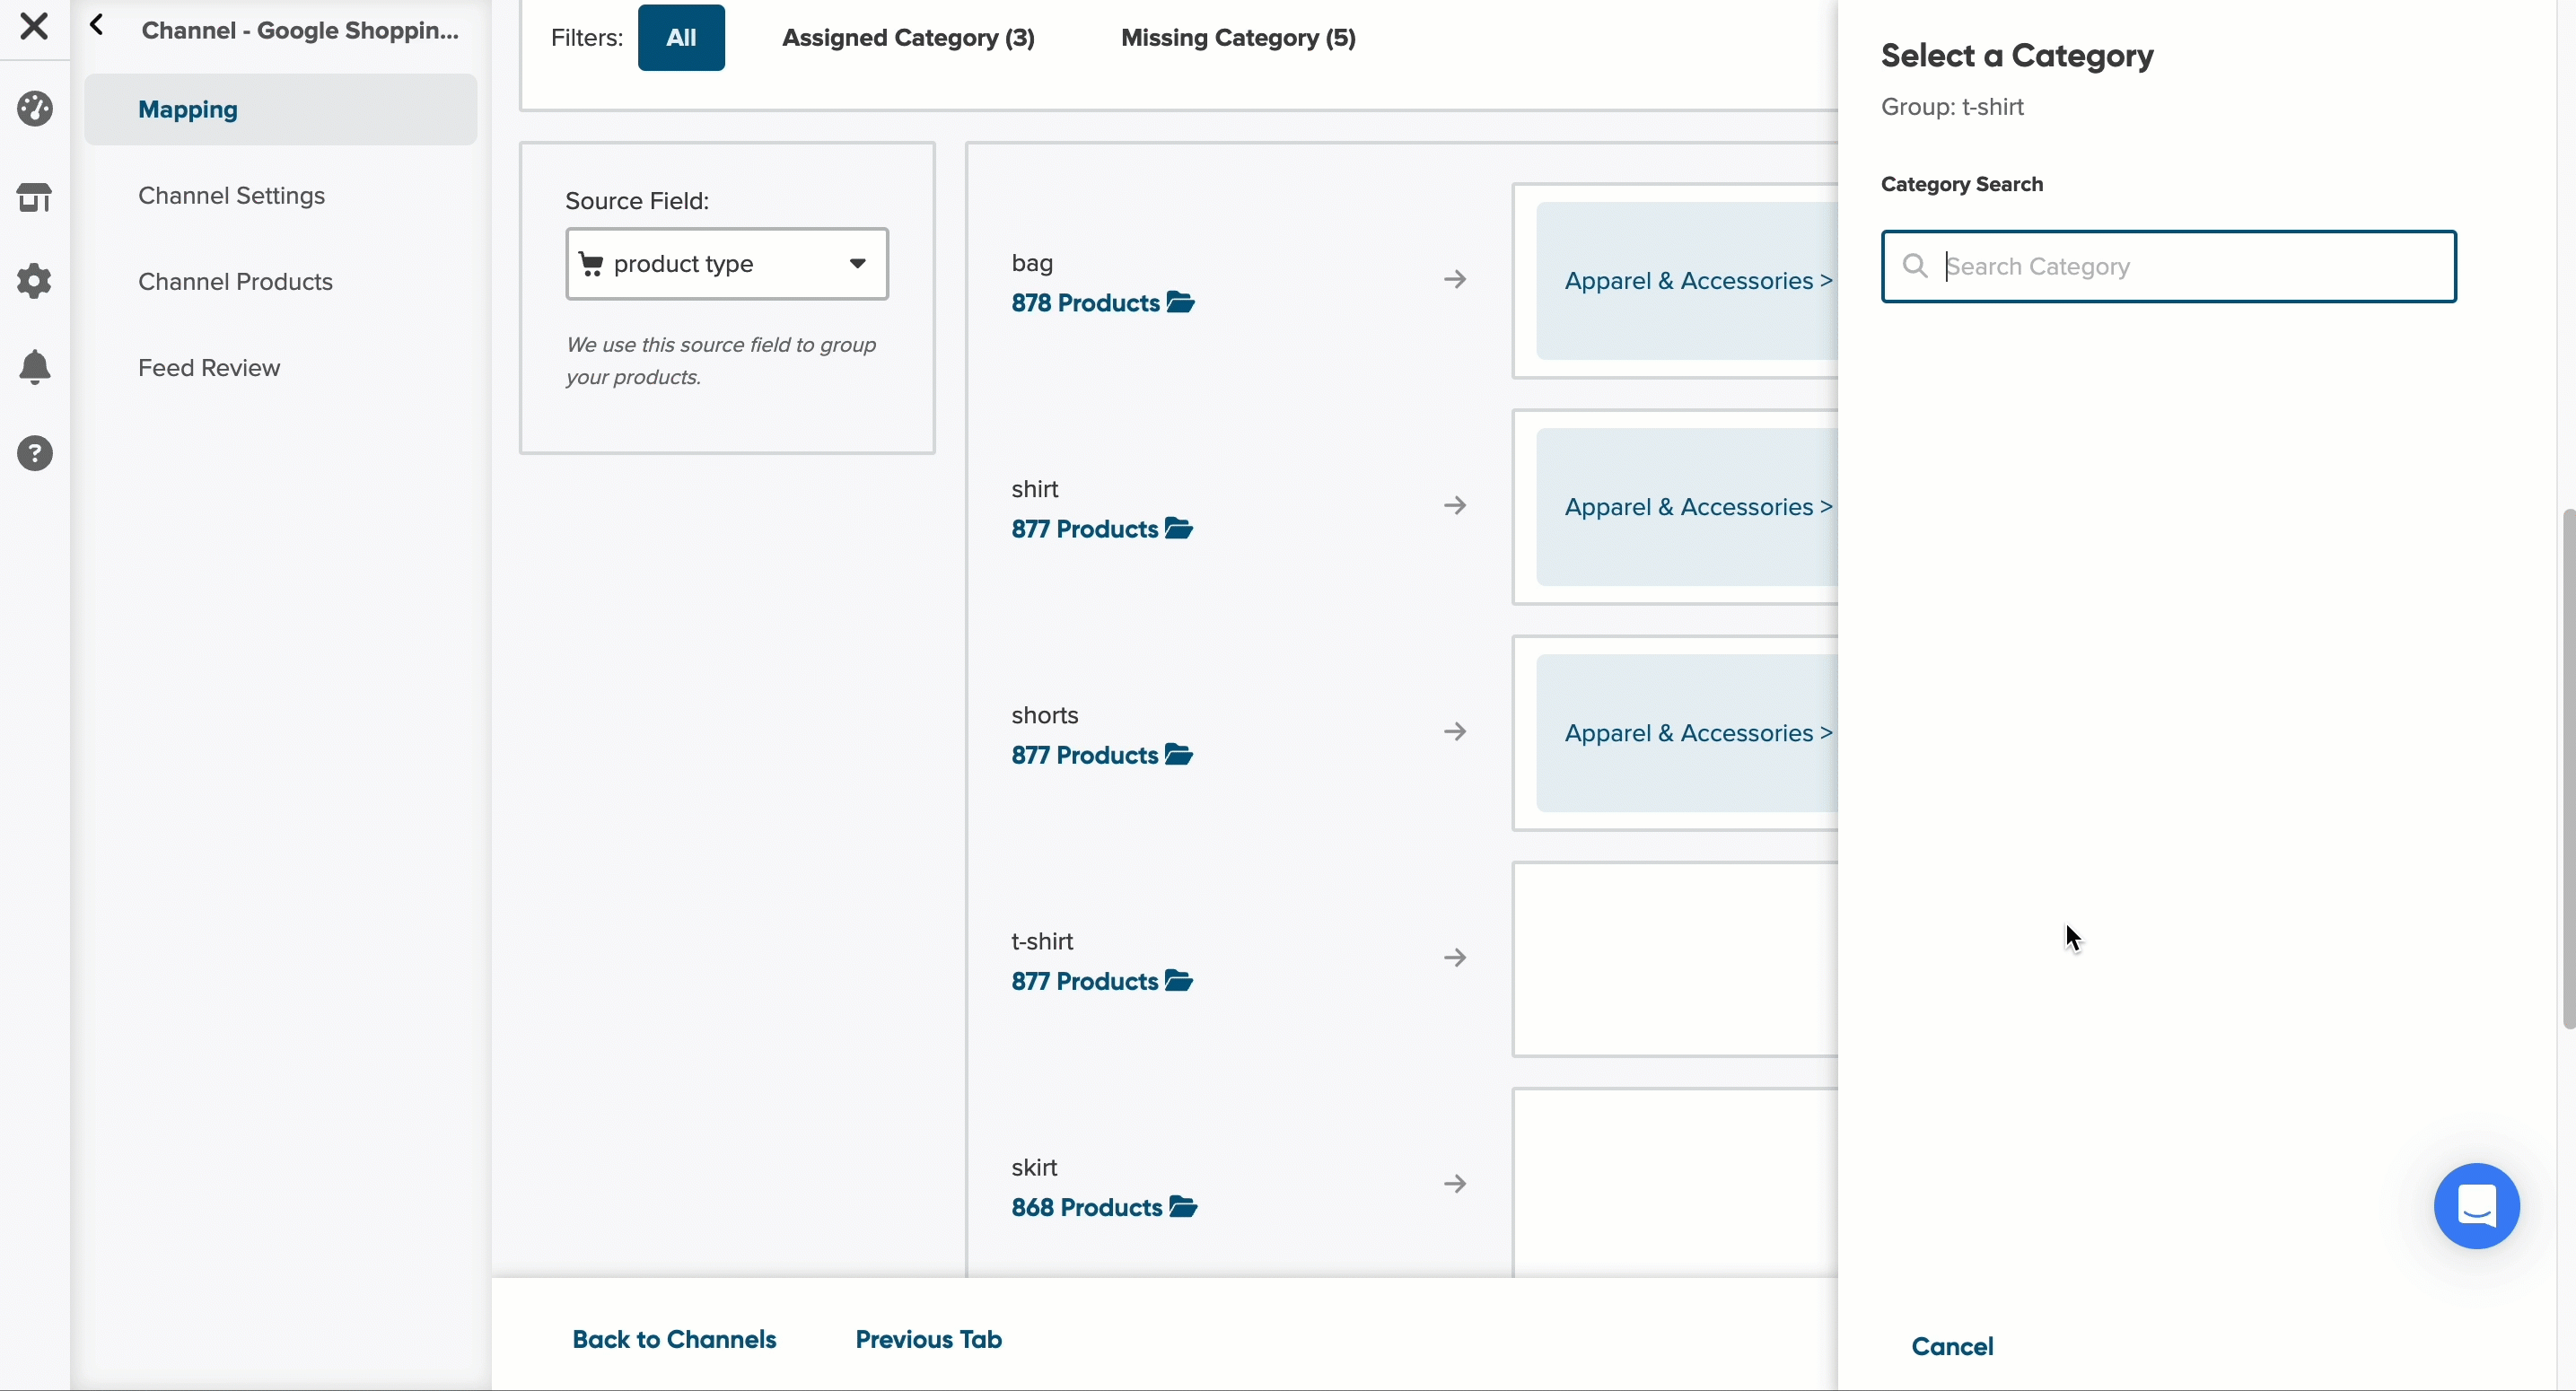
Task: Cancel category selection
Action: tap(1952, 1346)
